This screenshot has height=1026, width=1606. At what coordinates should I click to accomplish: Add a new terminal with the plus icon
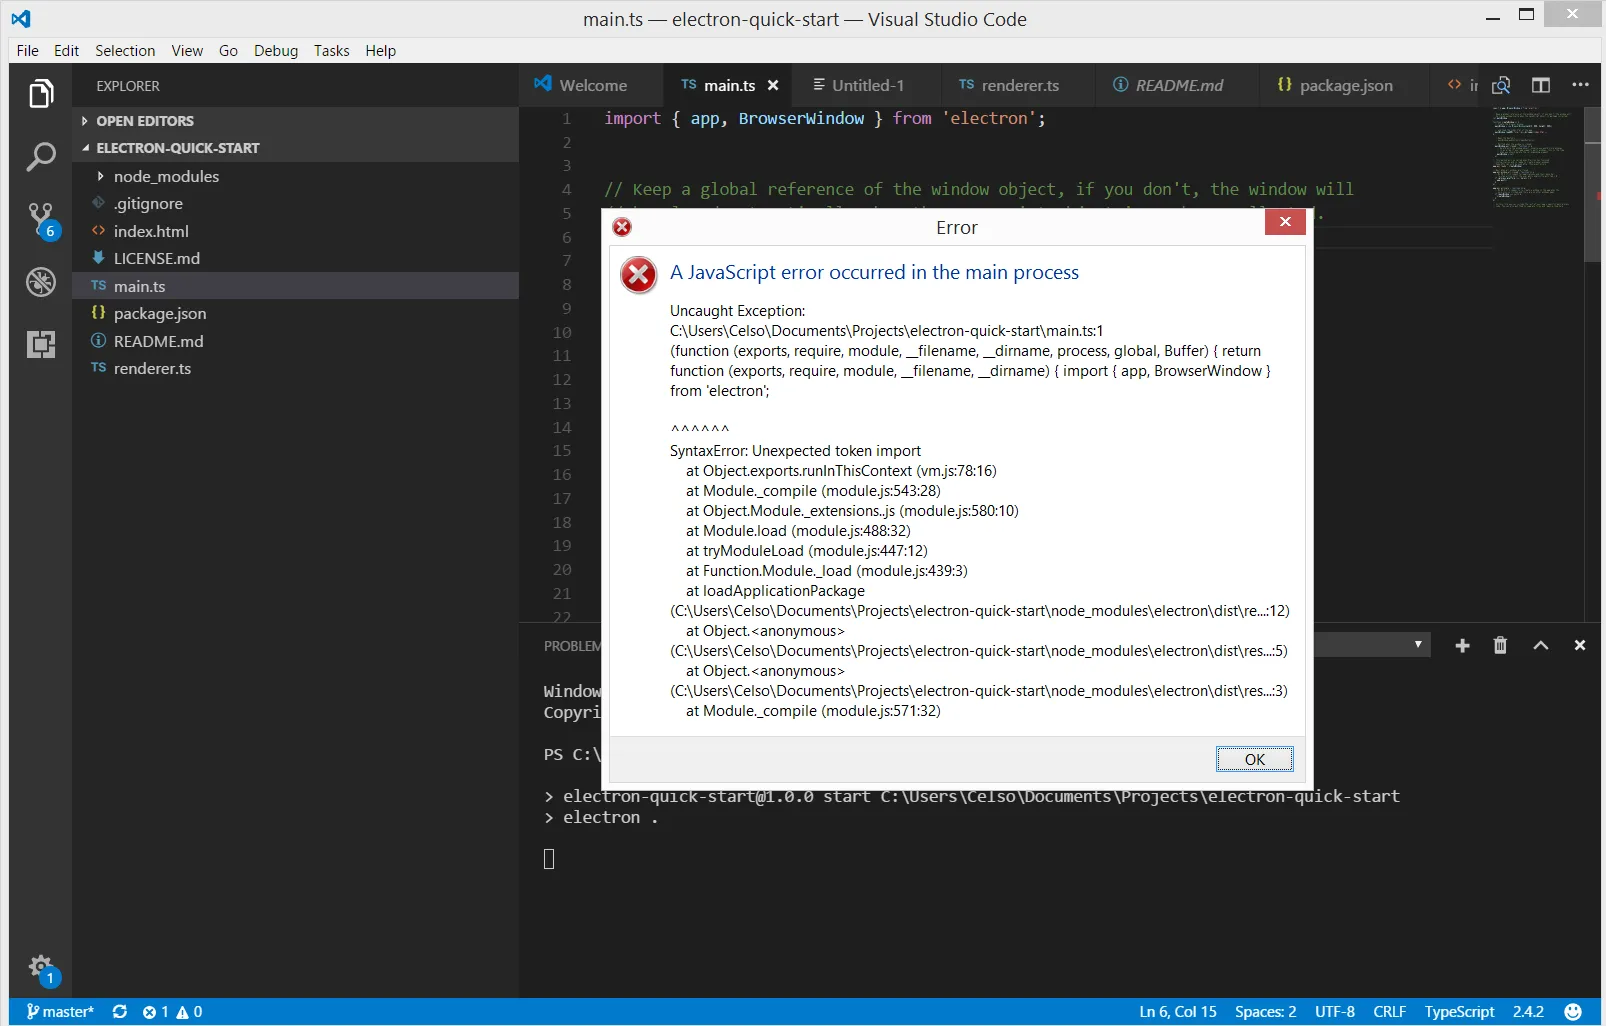(1462, 646)
